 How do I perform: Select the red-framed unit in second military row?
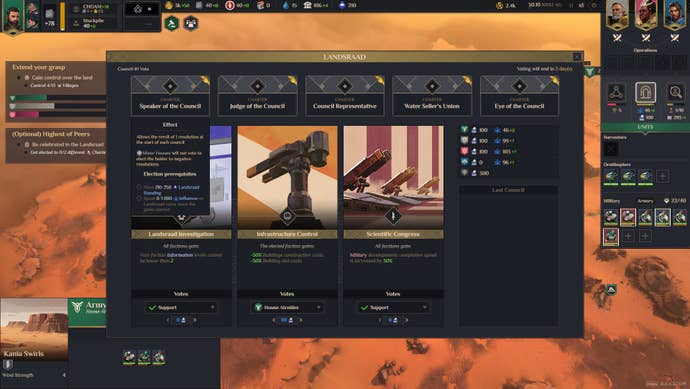tap(611, 237)
